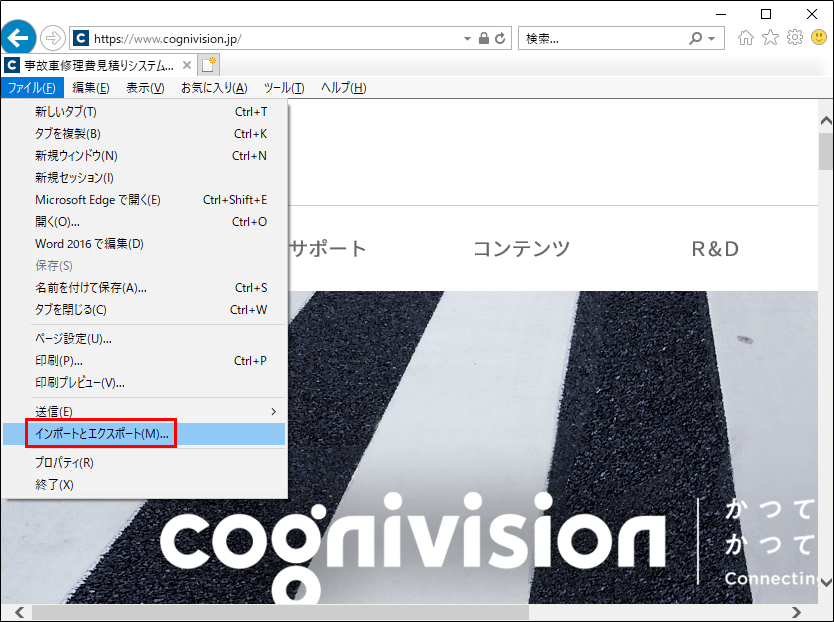The height and width of the screenshot is (622, 834).
Task: Click the コンテンツ navigation link
Action: coord(521,248)
